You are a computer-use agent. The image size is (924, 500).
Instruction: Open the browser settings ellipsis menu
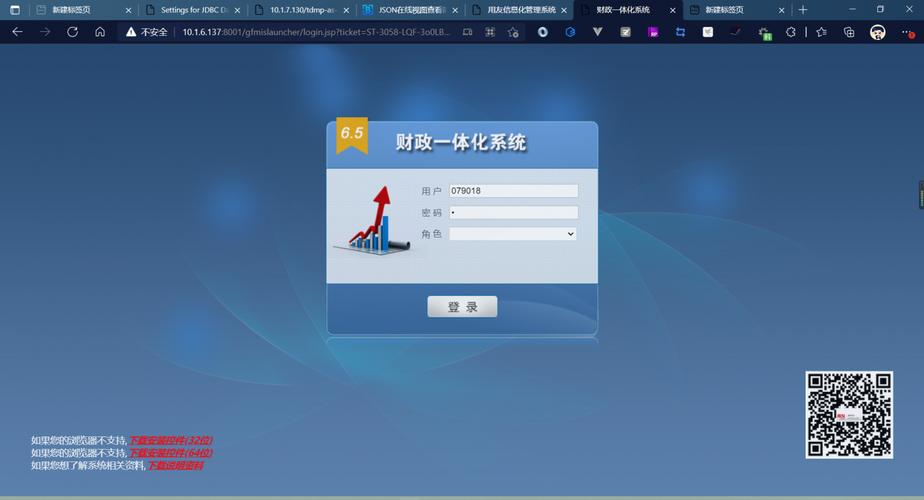[x=908, y=33]
